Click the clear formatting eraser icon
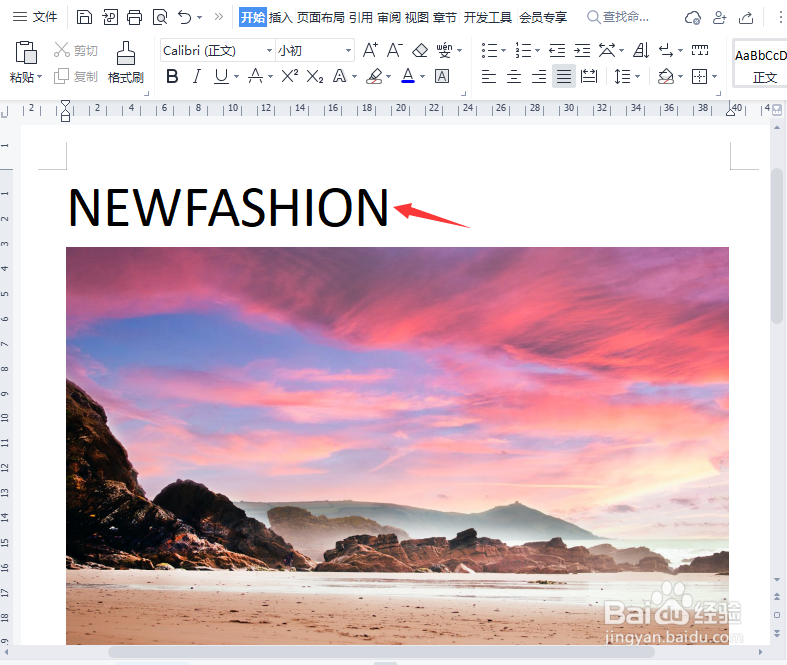The height and width of the screenshot is (665, 787). [x=420, y=50]
